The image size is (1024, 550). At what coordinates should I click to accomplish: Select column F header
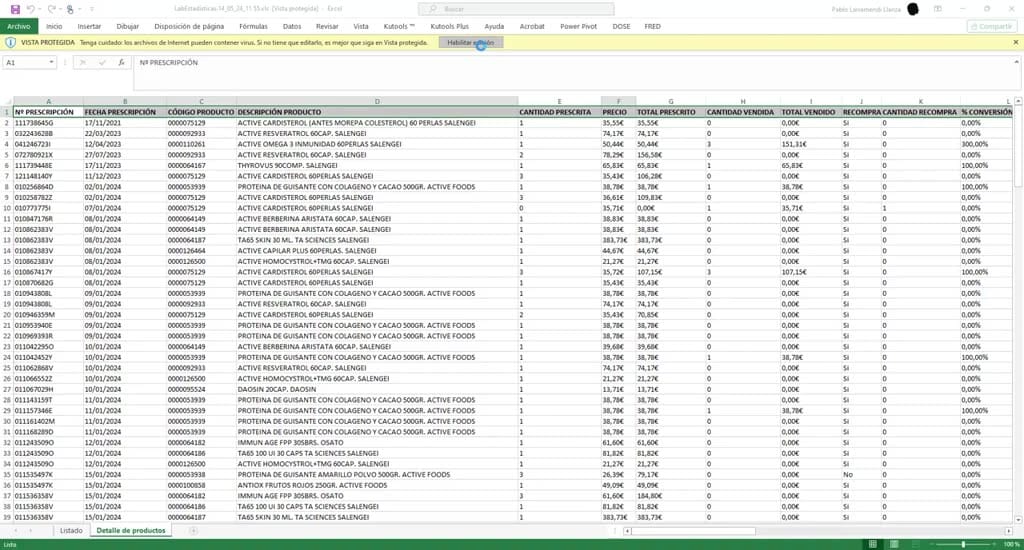[x=618, y=101]
